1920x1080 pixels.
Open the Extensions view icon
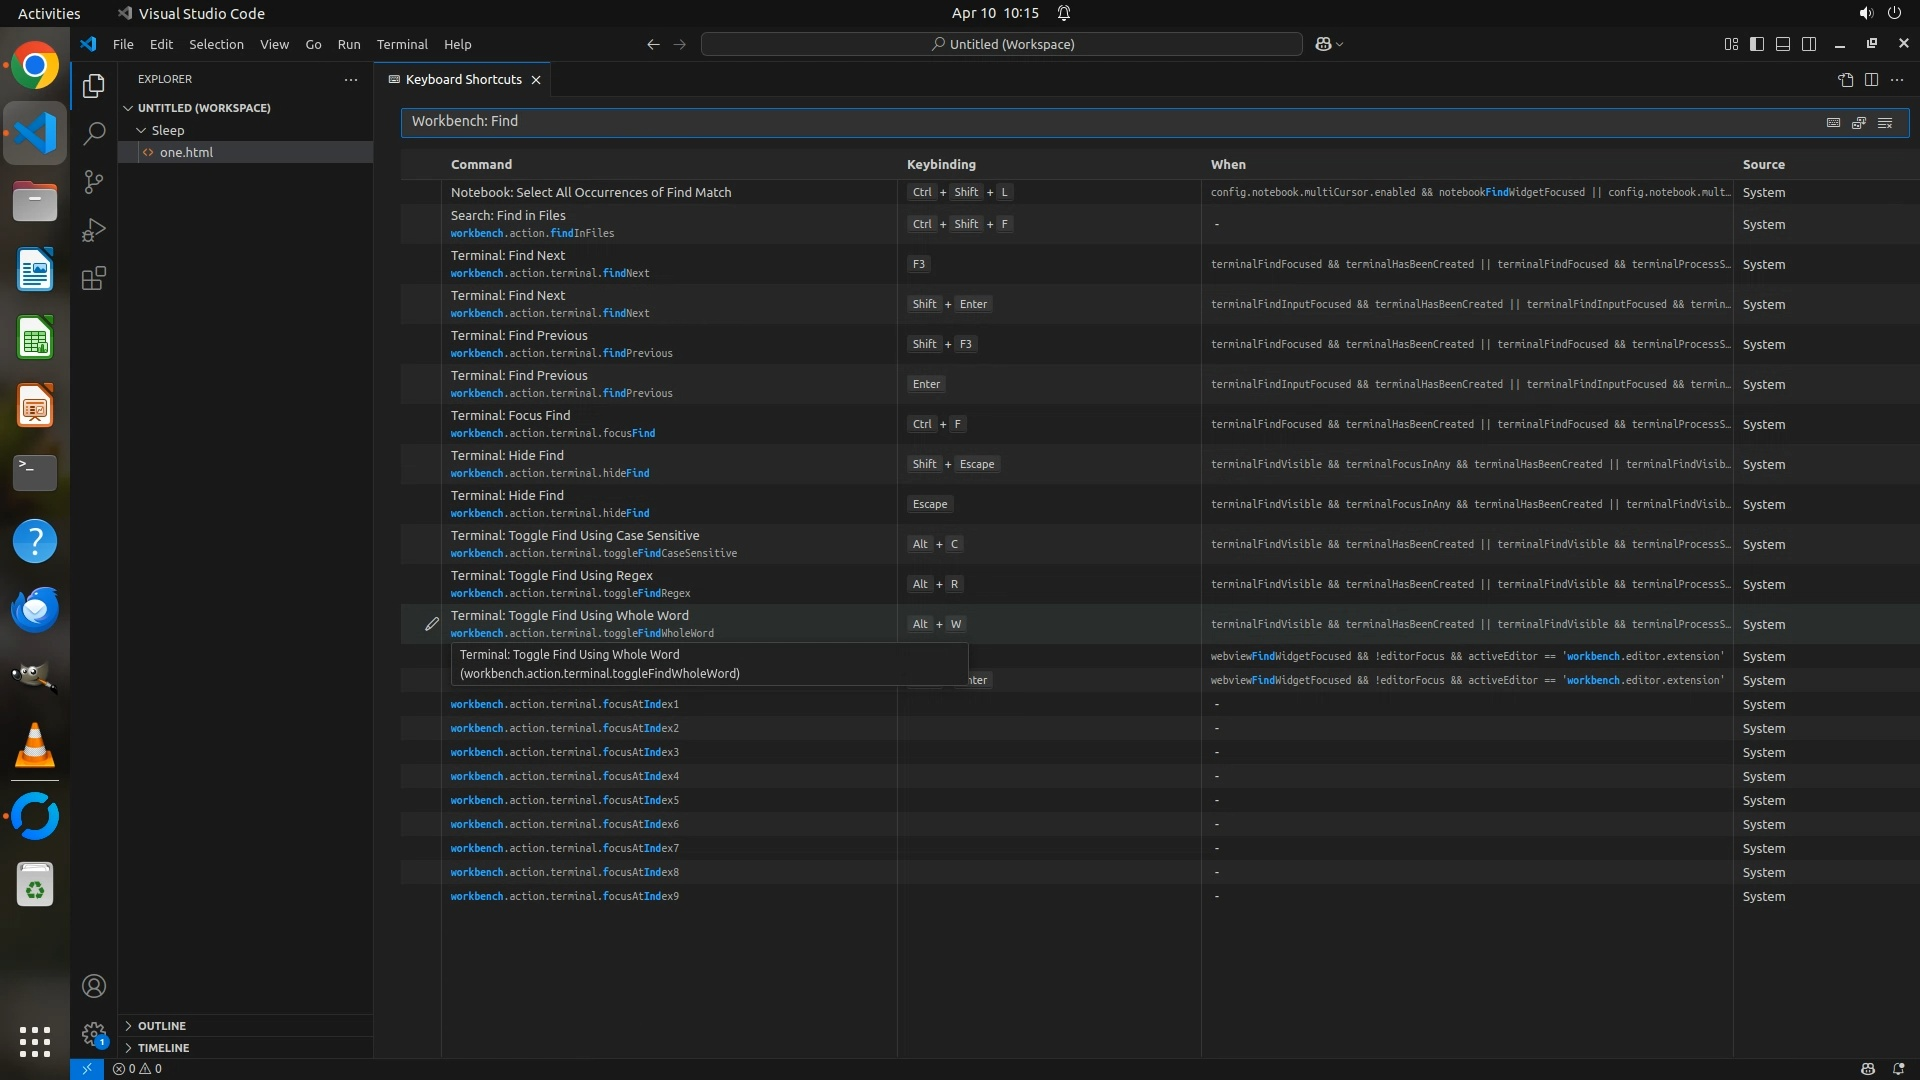(x=93, y=279)
